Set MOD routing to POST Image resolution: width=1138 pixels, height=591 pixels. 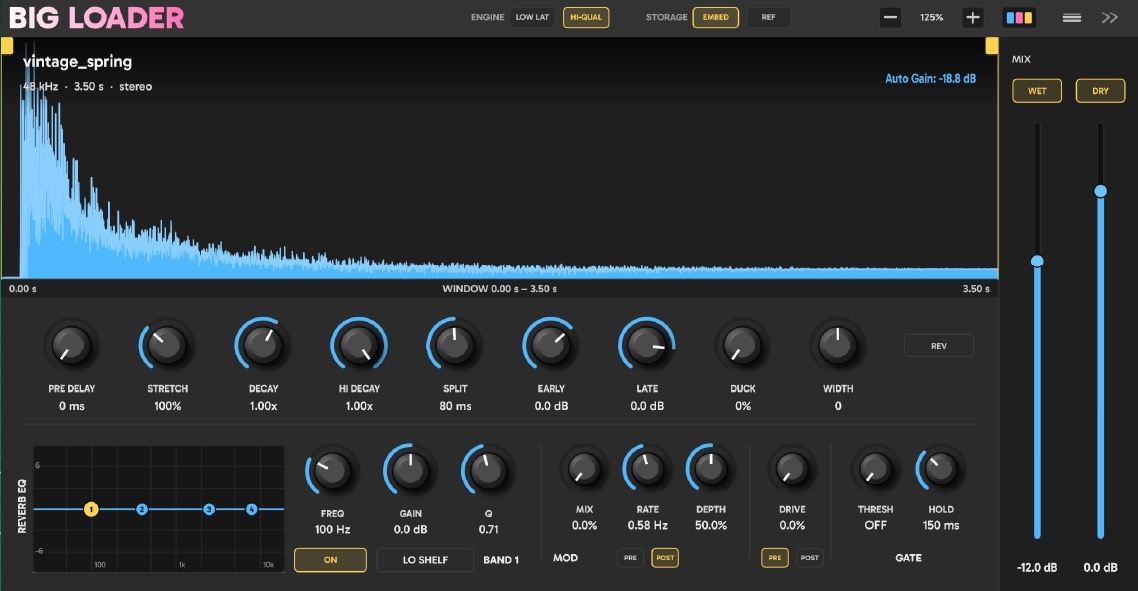[665, 558]
